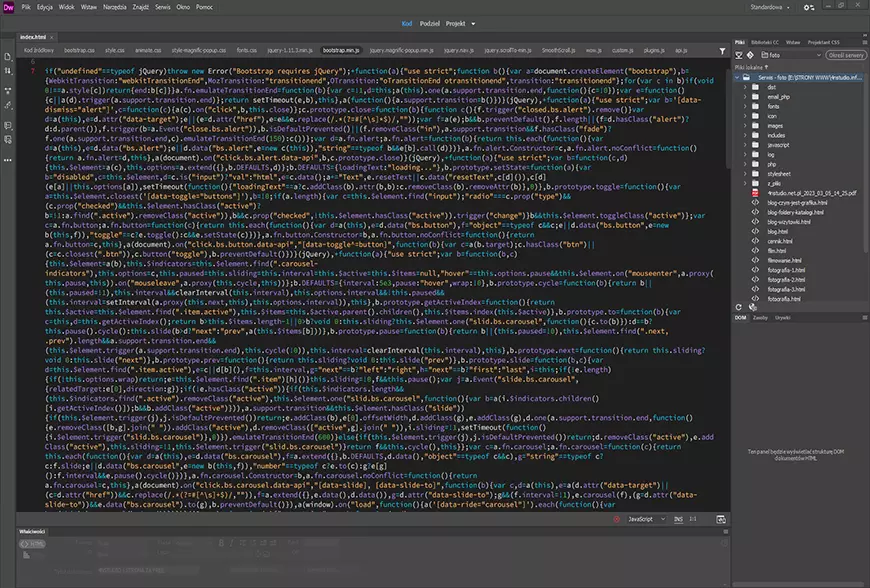
Task: Expand the fonts folder
Action: (745, 107)
